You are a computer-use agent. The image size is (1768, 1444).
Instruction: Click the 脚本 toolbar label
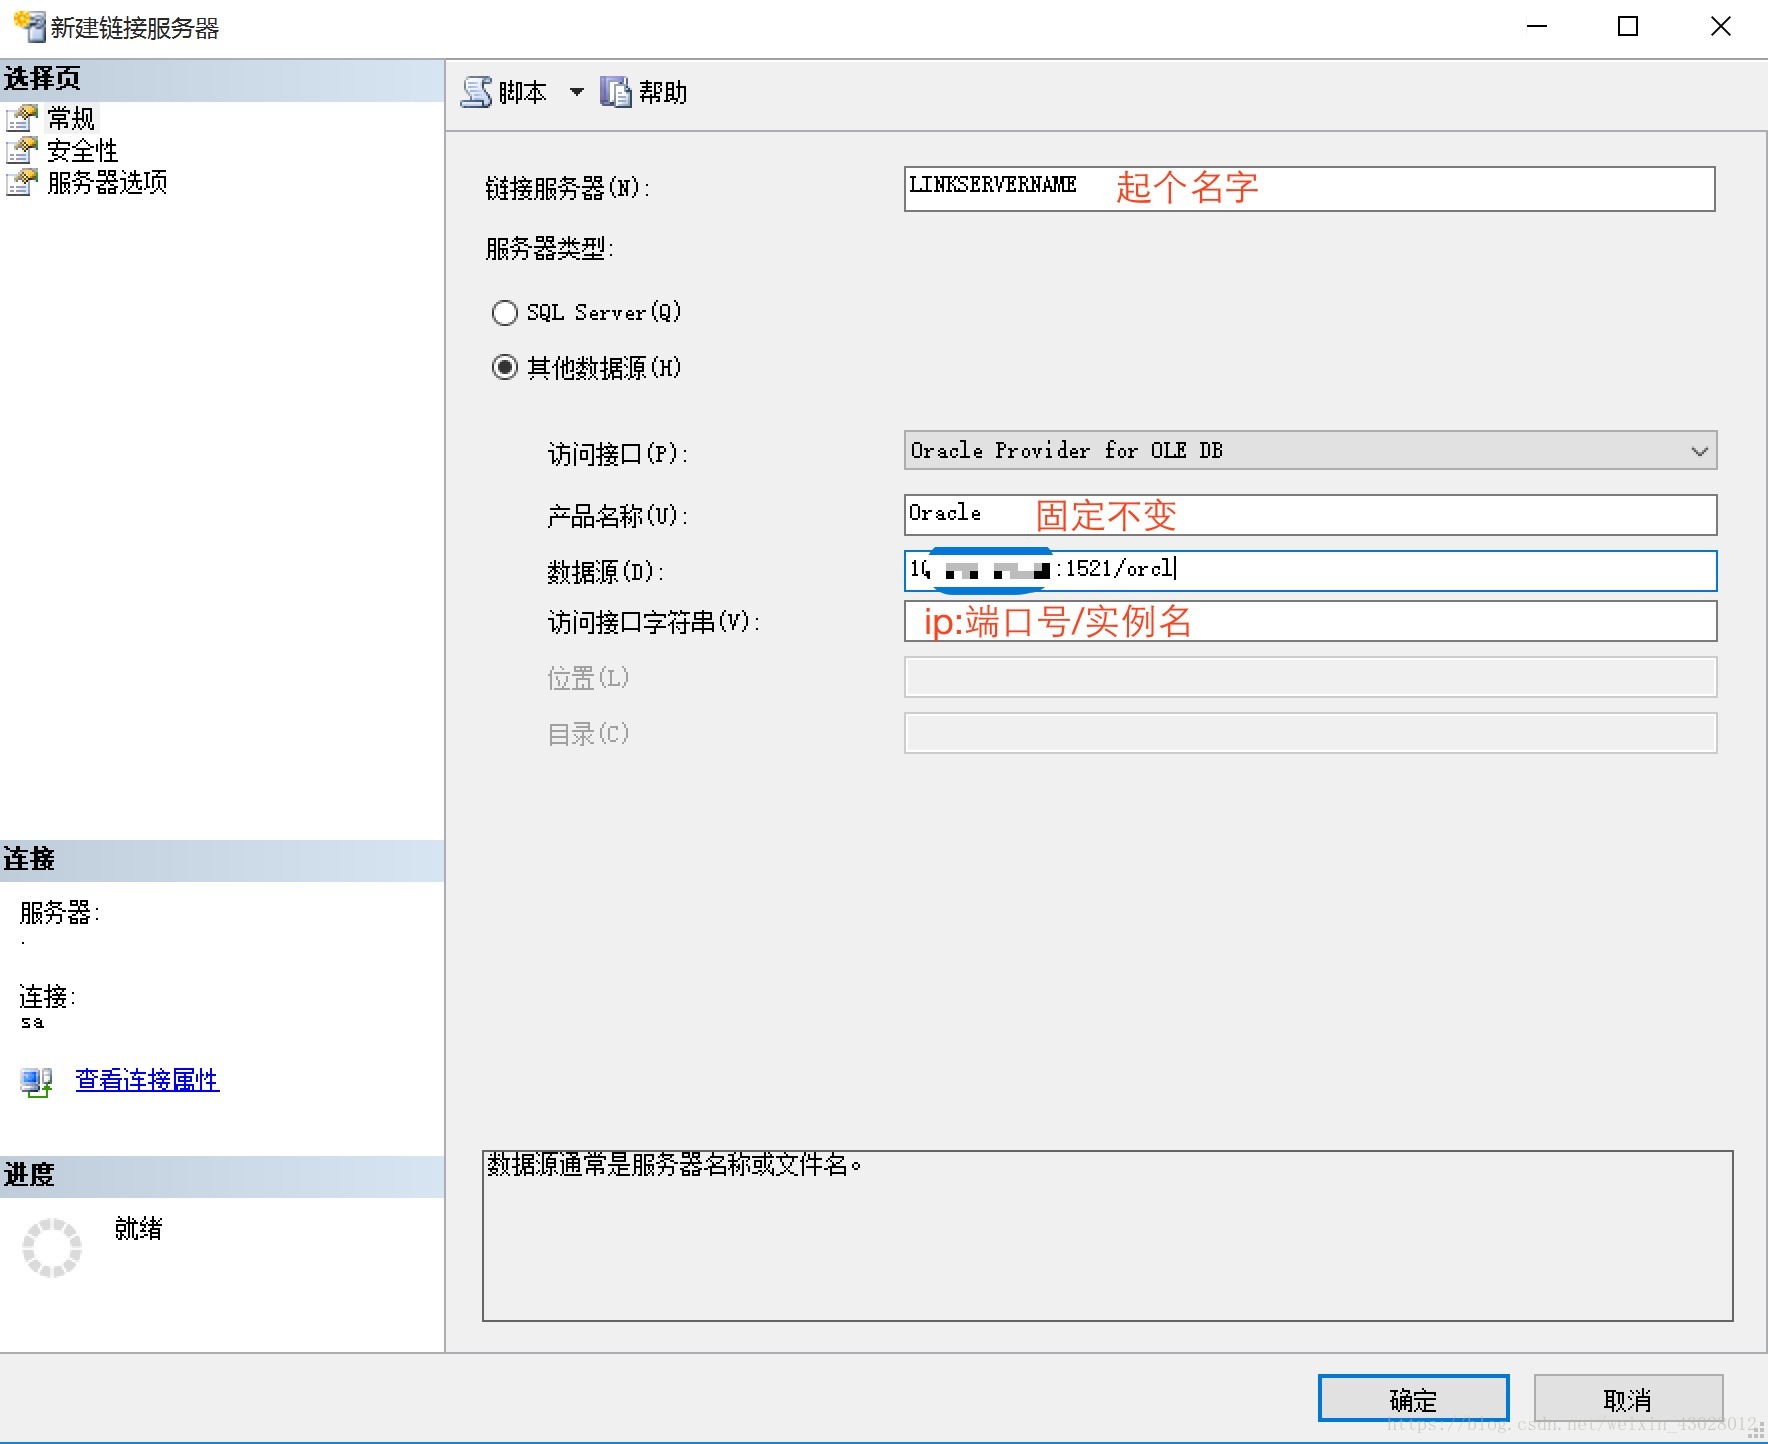coord(523,92)
